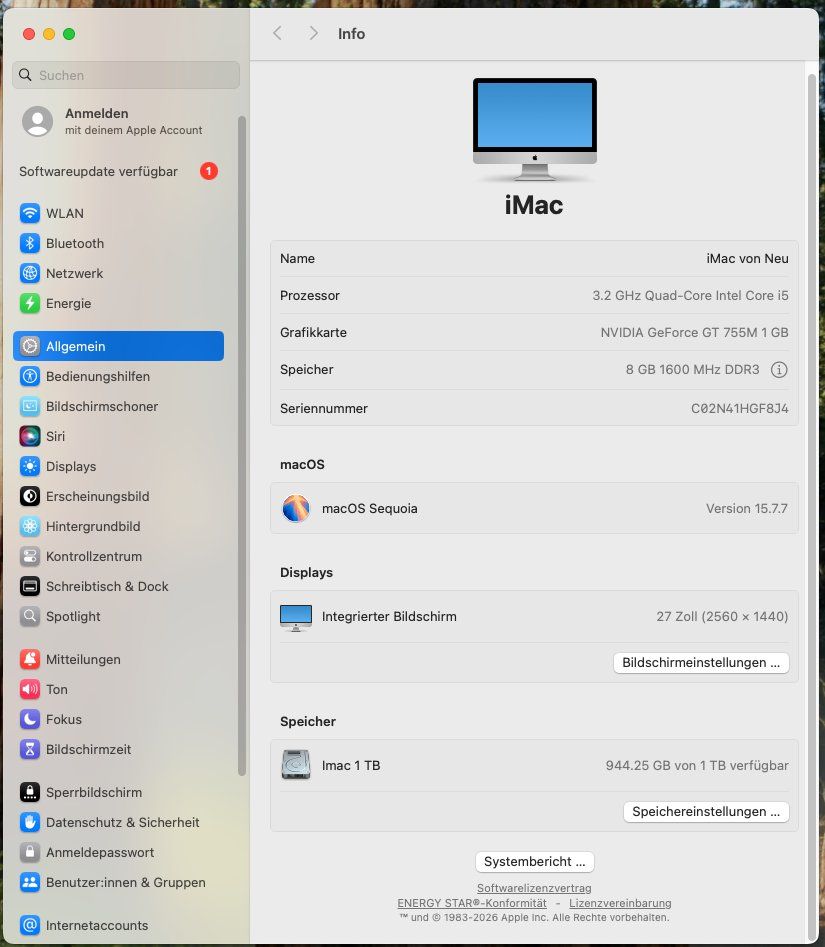Open the Erscheinungsbild icon
Screen dimensions: 825x947
point(30,496)
